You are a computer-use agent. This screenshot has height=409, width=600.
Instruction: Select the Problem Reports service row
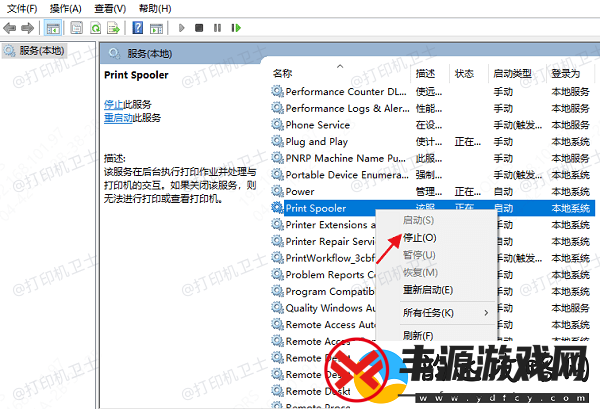(x=331, y=275)
